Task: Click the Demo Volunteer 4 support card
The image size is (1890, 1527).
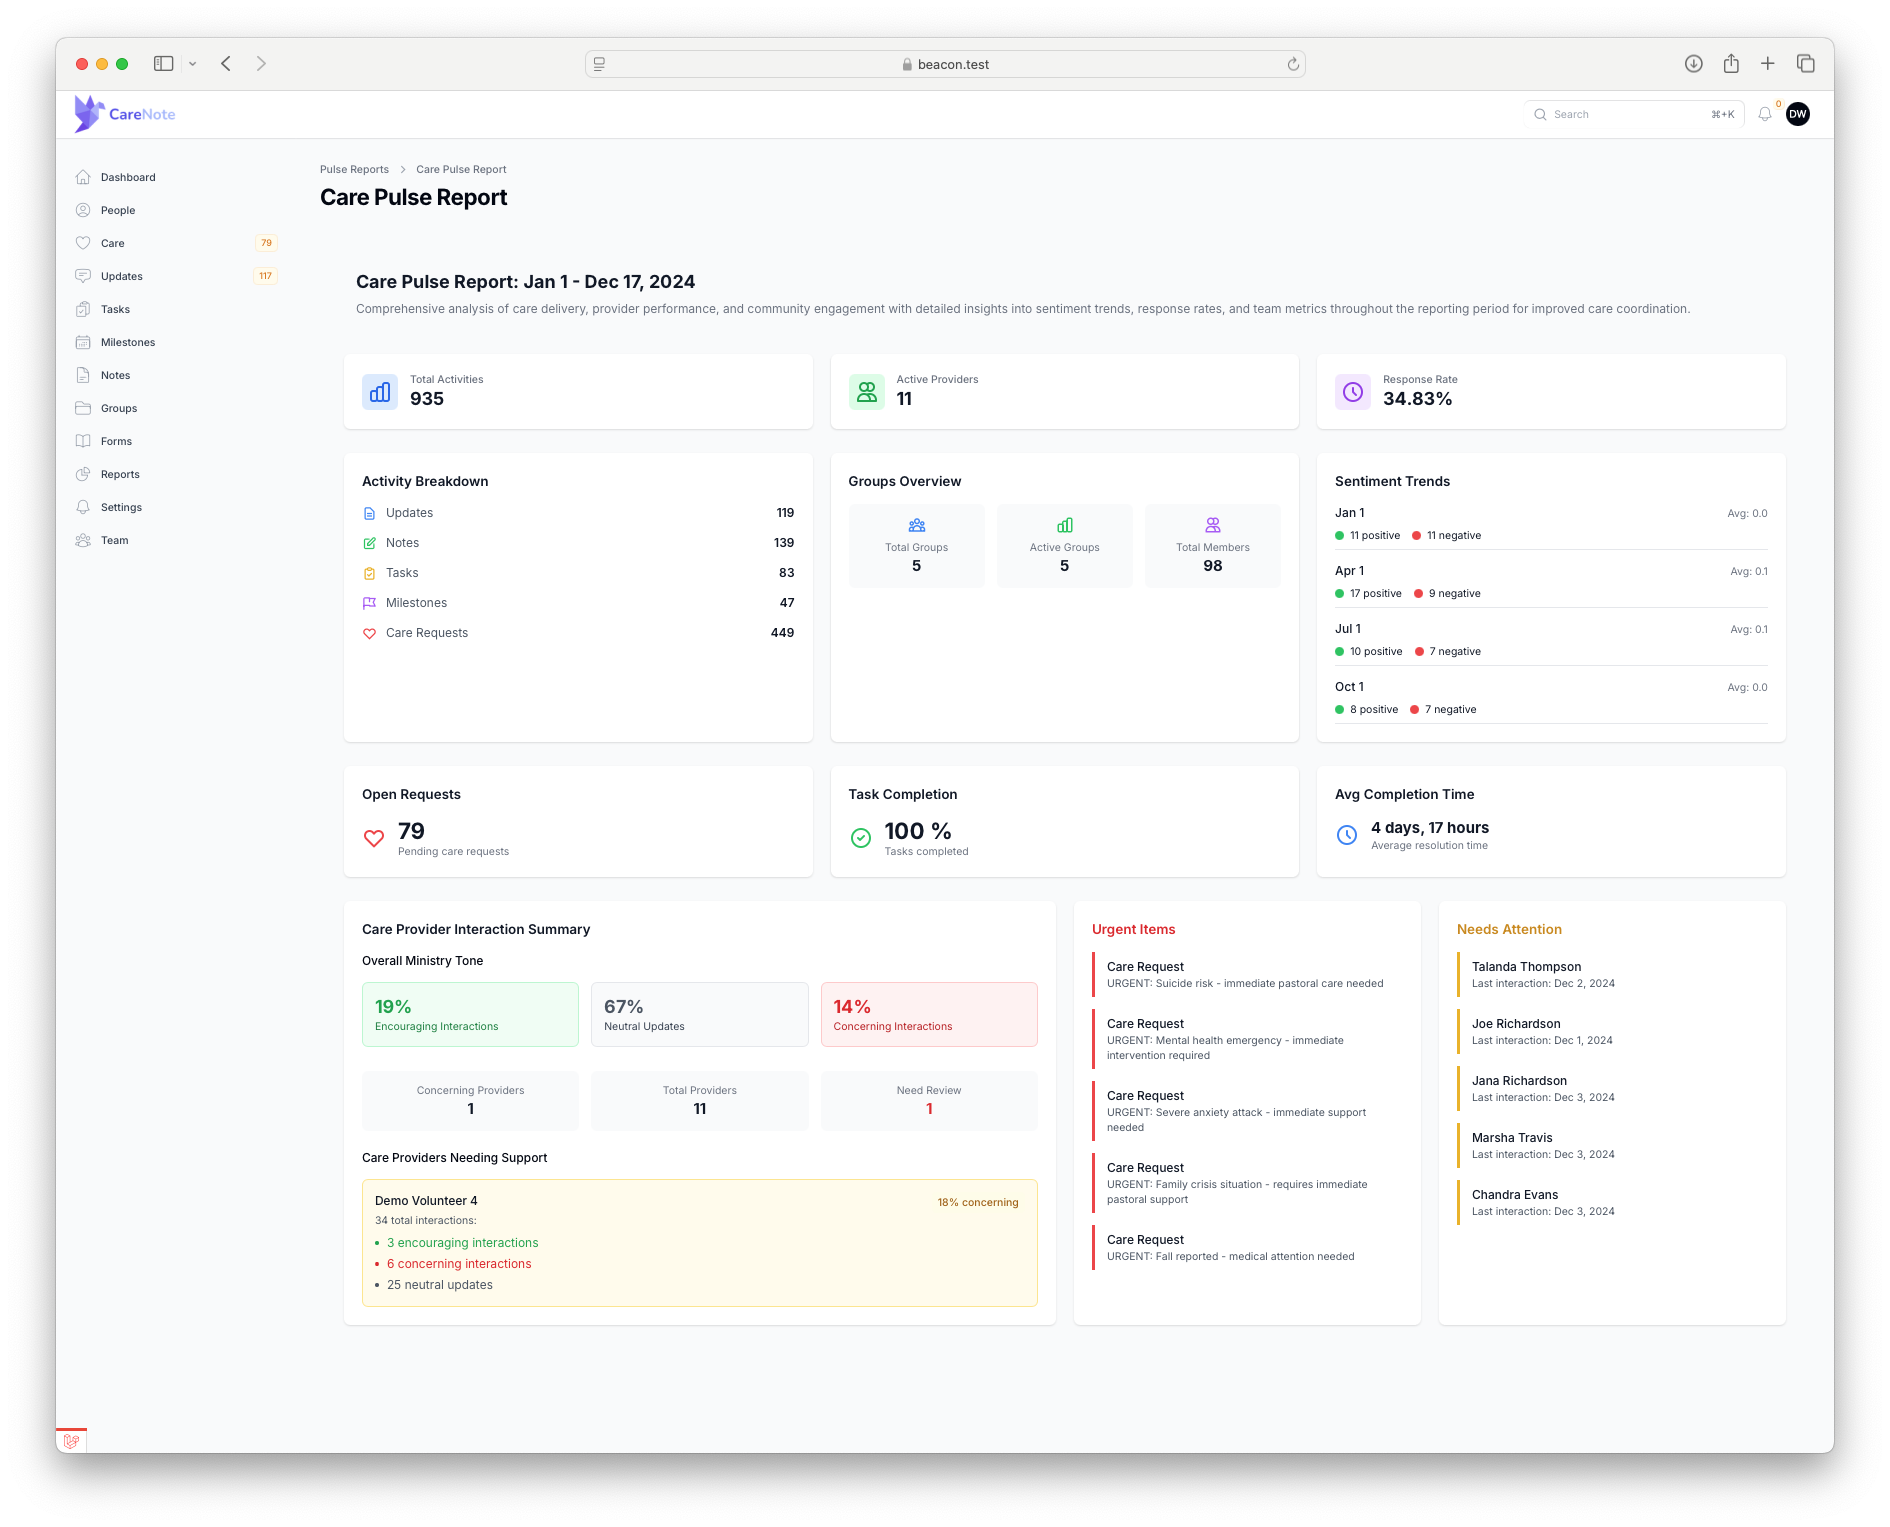Action: (x=700, y=1243)
